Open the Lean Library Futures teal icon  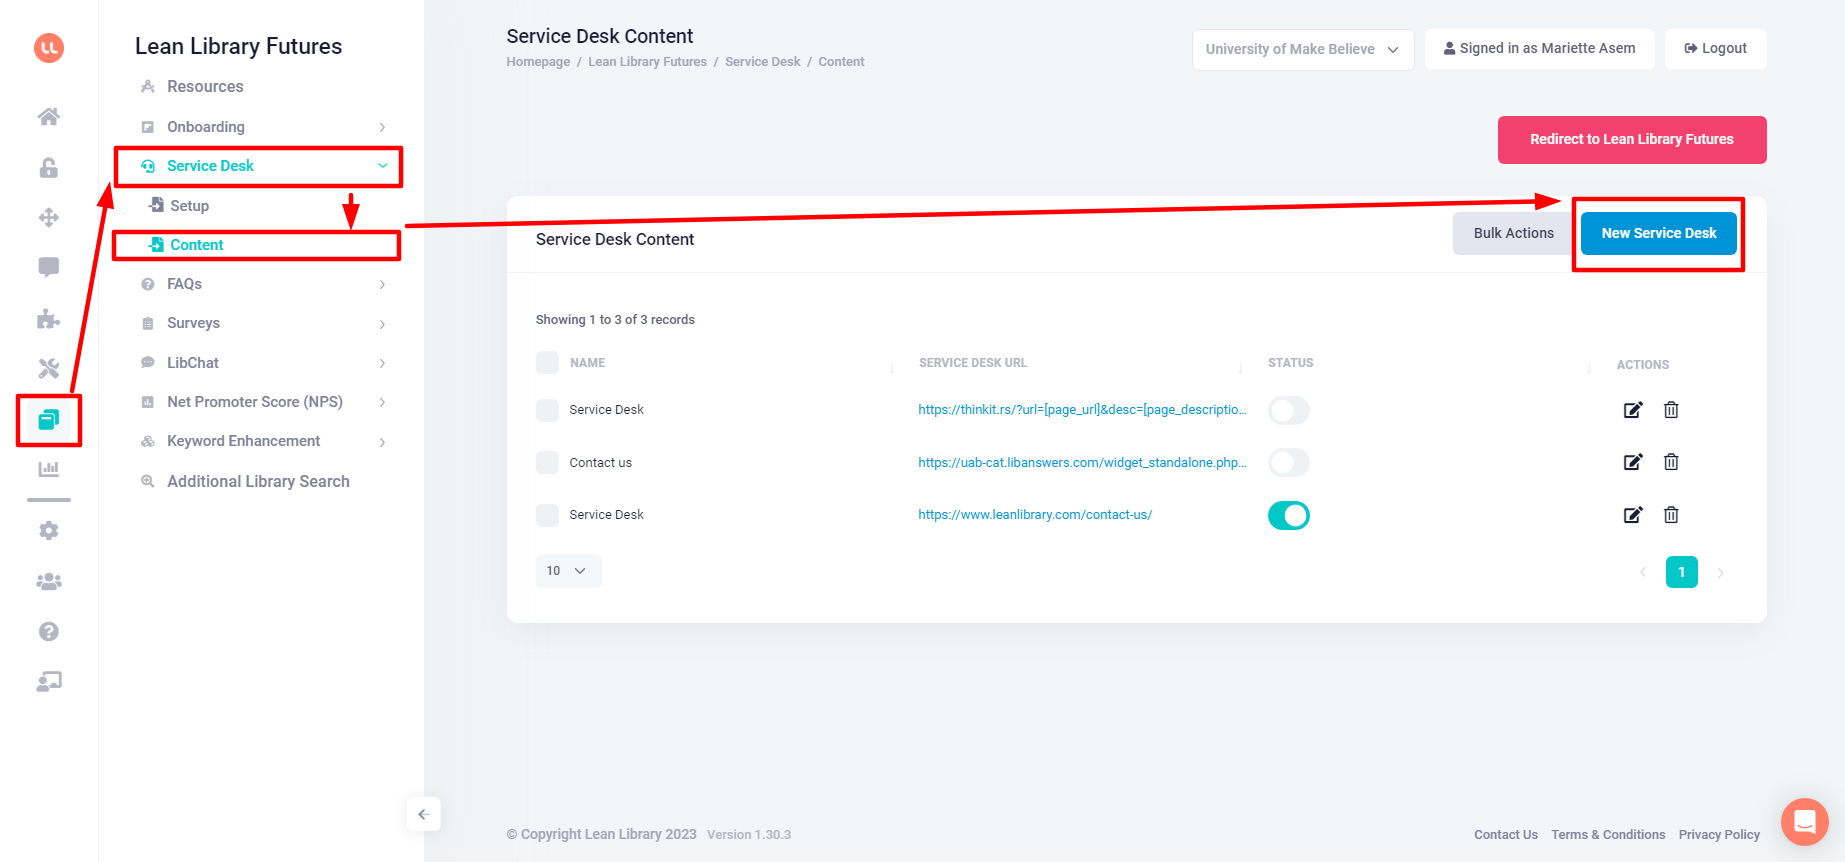pos(49,419)
